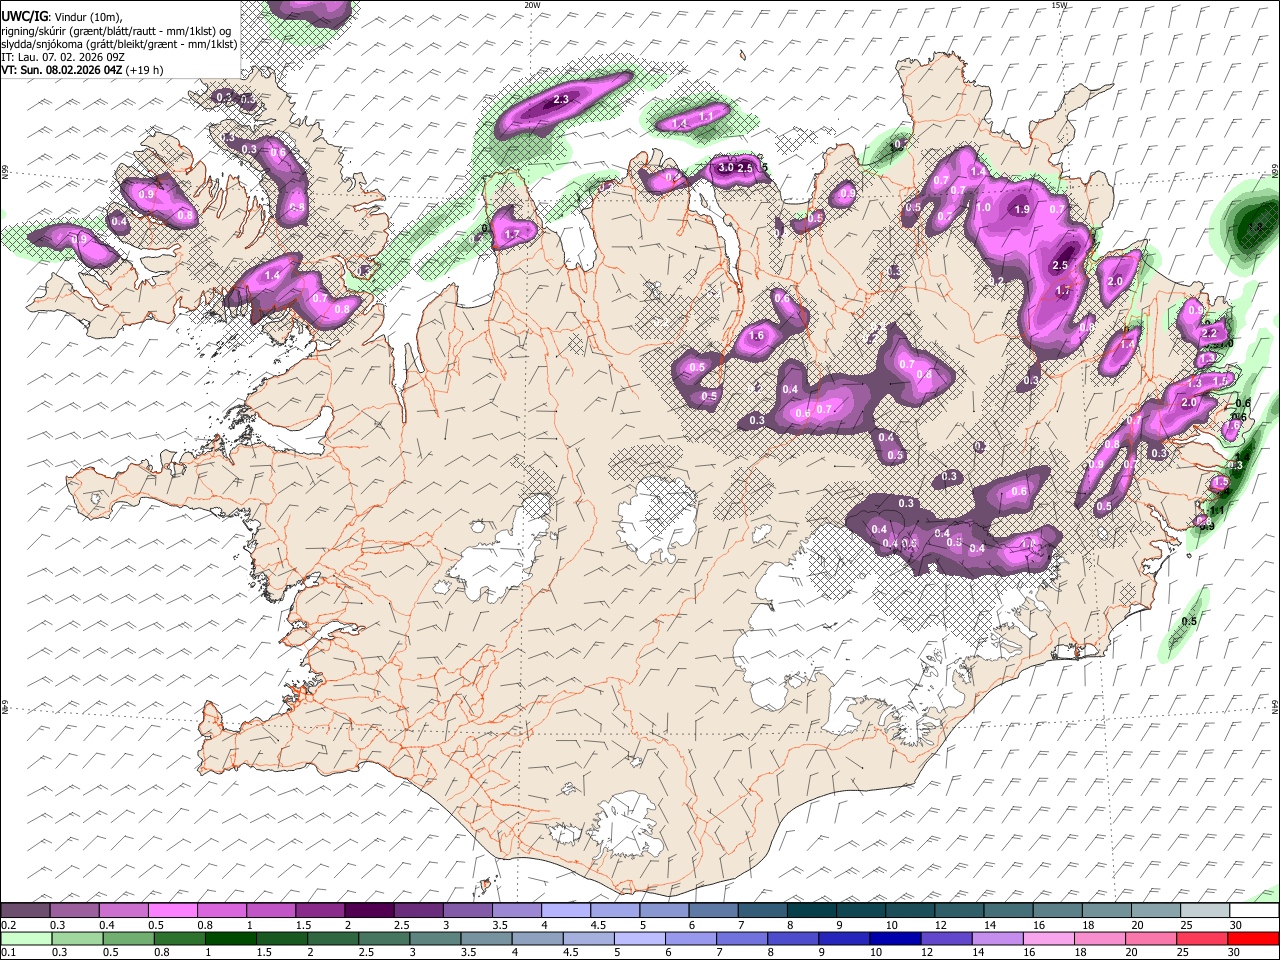Select the light lavender swatch at value 4

(x=565, y=911)
